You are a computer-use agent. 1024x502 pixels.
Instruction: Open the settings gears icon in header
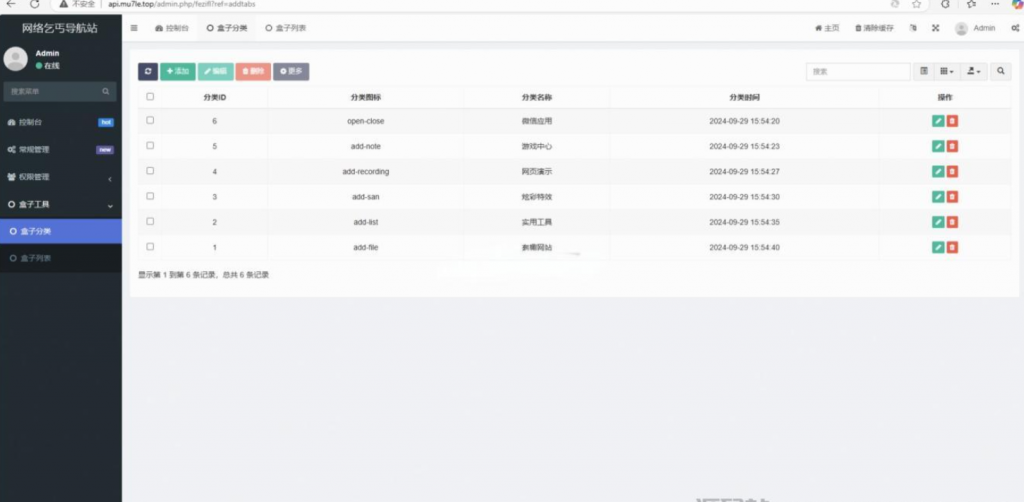point(1016,28)
